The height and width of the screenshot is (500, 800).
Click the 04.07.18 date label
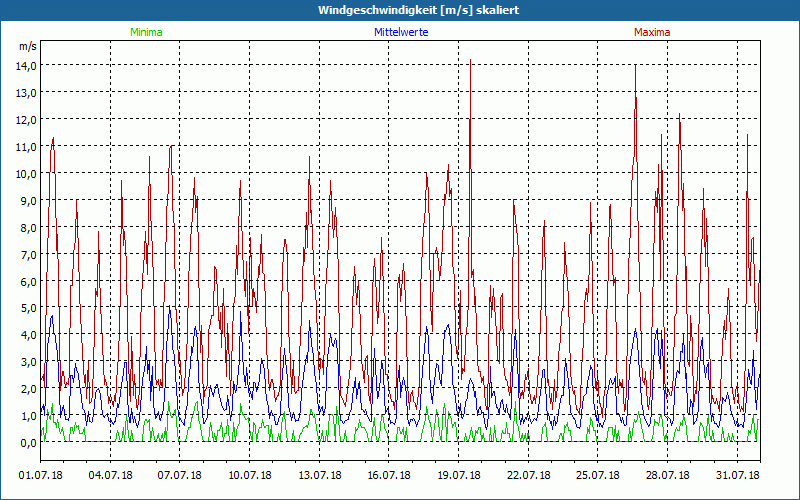coord(110,475)
